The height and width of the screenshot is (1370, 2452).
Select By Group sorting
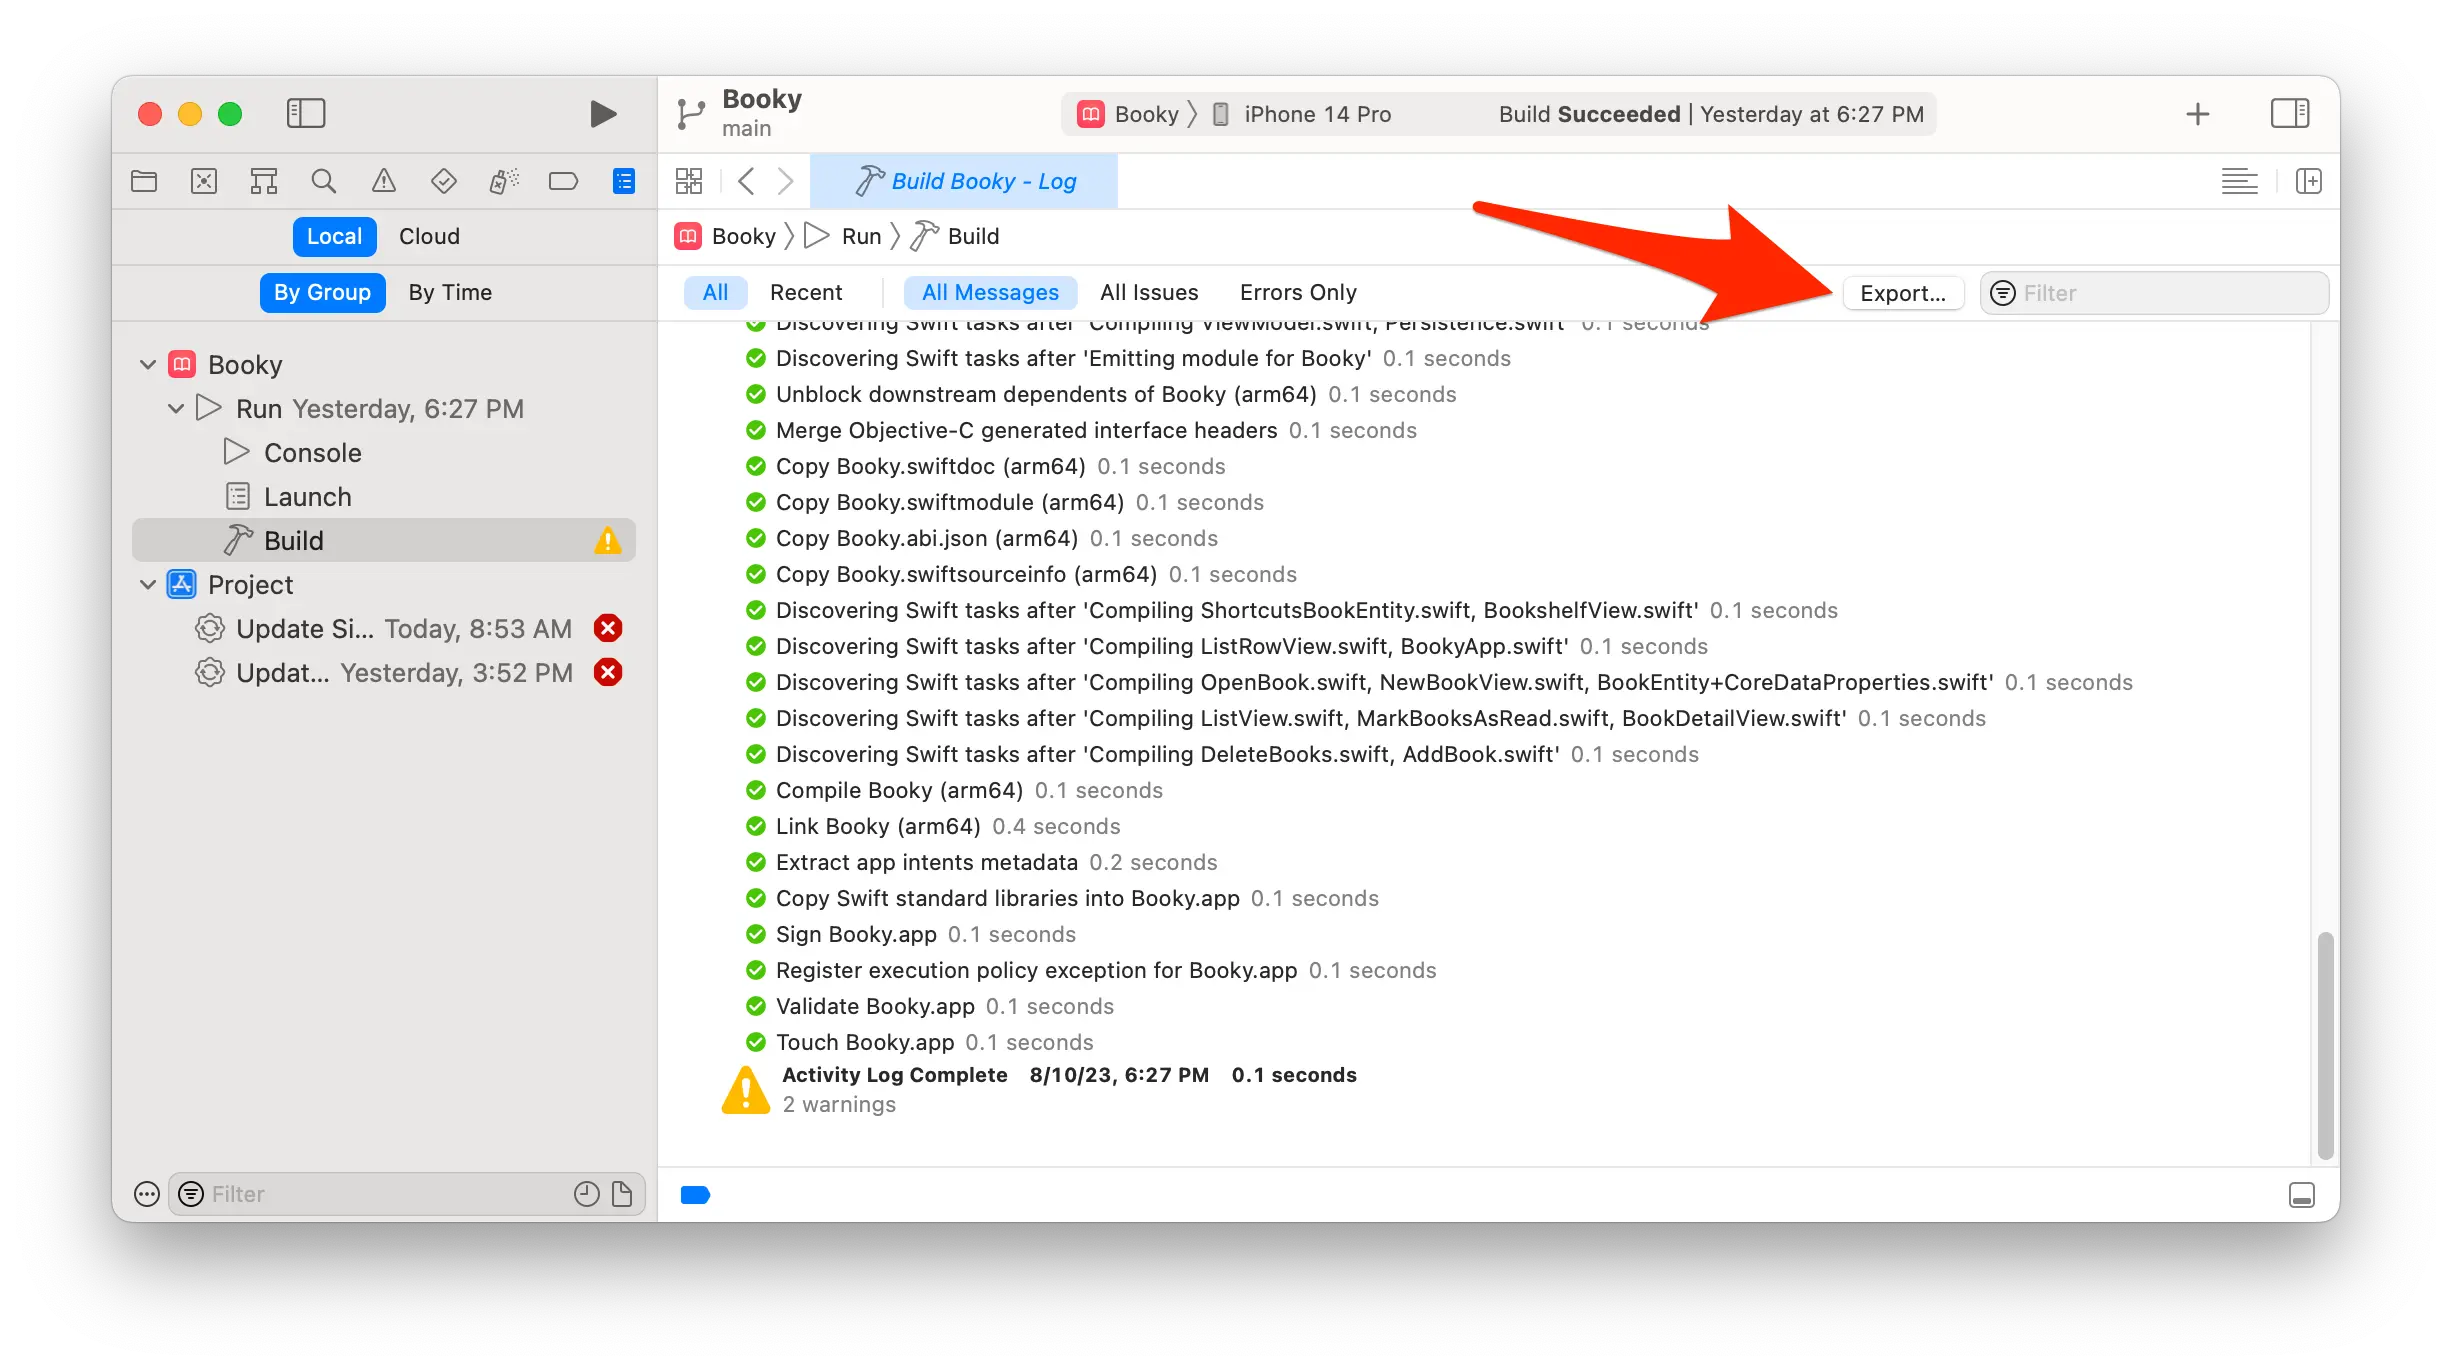pos(322,292)
